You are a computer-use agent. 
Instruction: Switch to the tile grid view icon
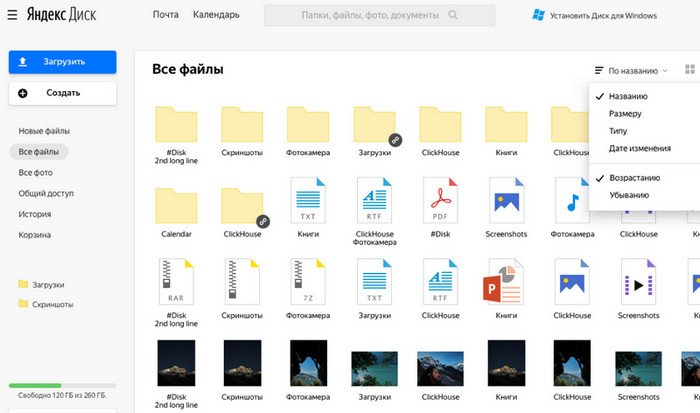[690, 69]
